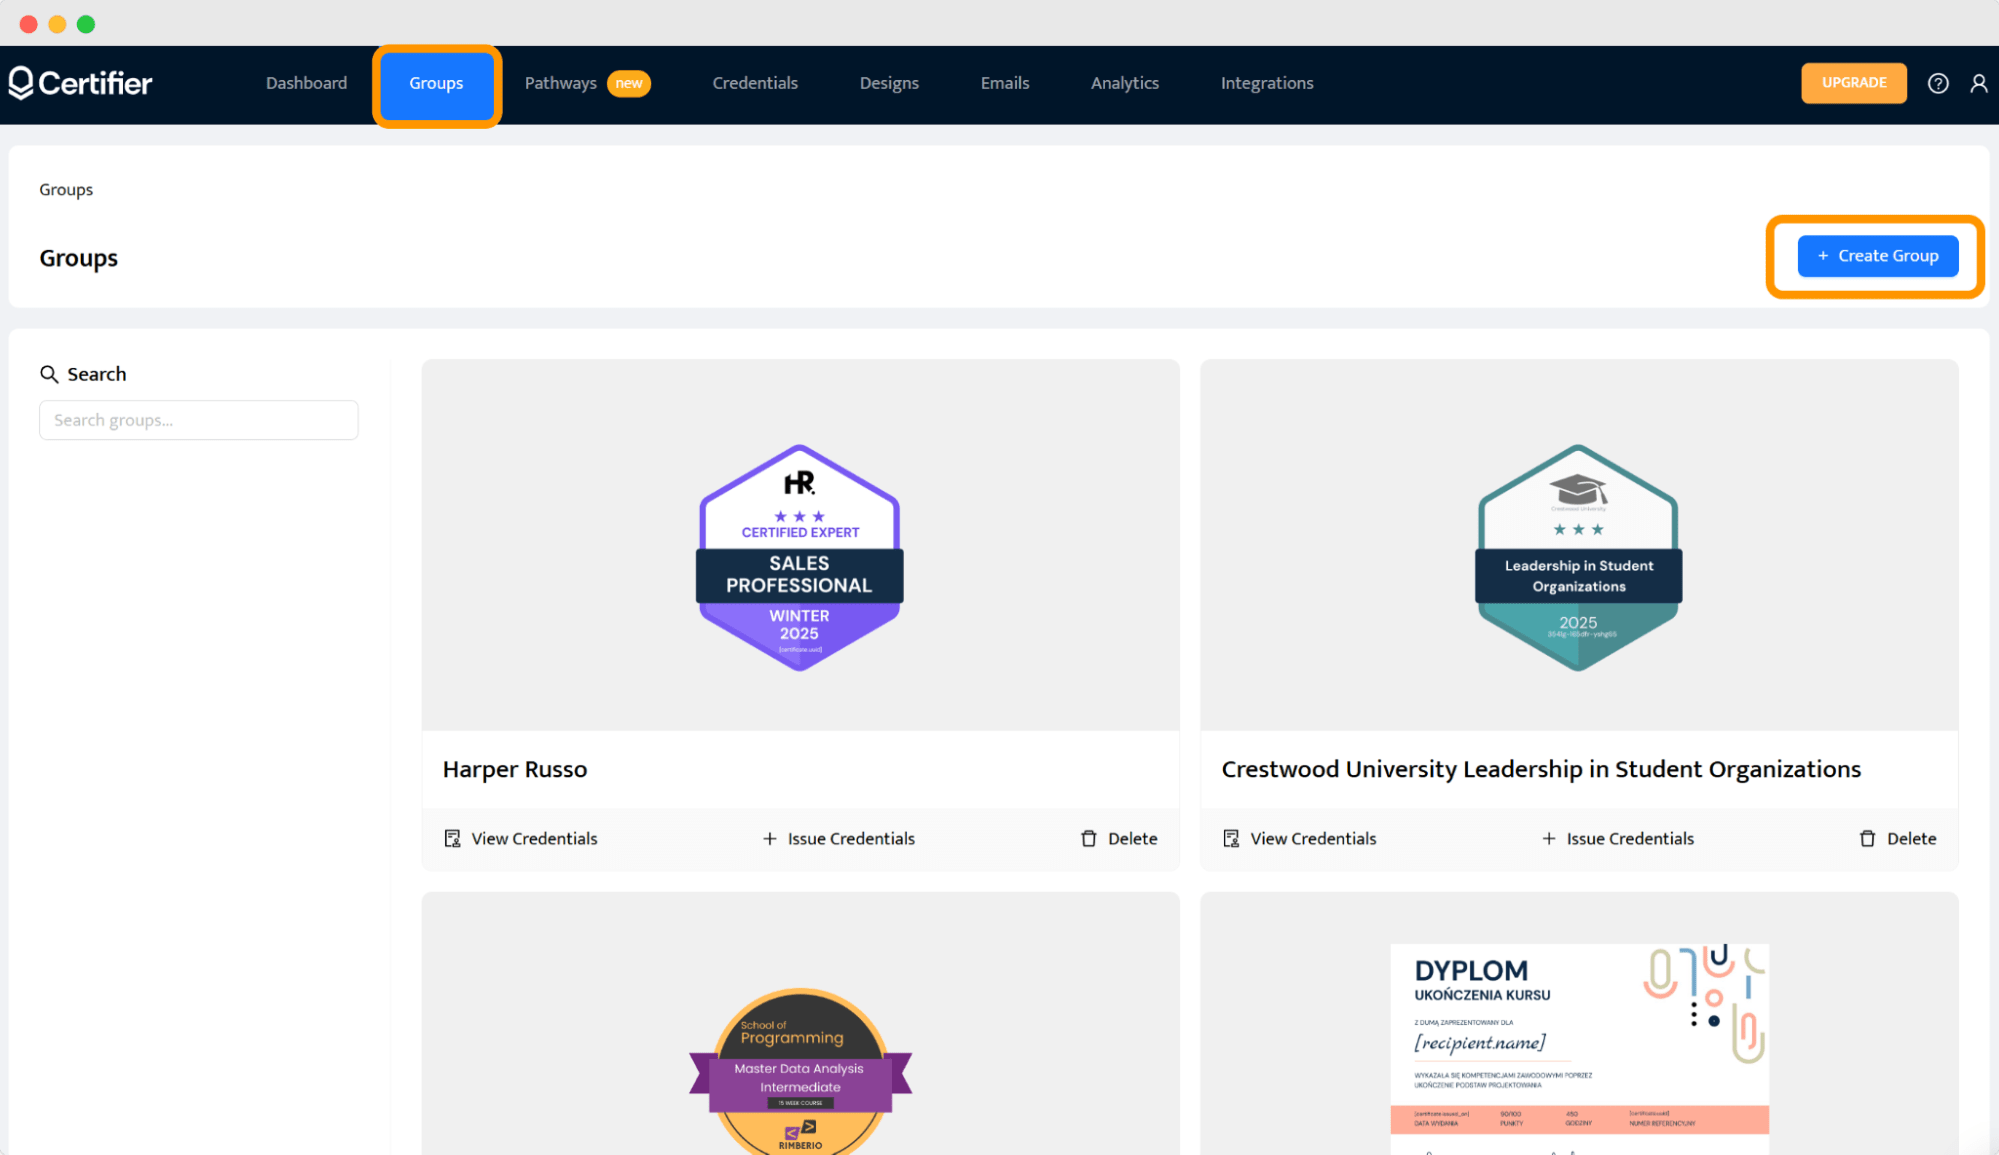Issue Credentials for Harper Russo group
Image resolution: width=1999 pixels, height=1155 pixels.
[838, 838]
